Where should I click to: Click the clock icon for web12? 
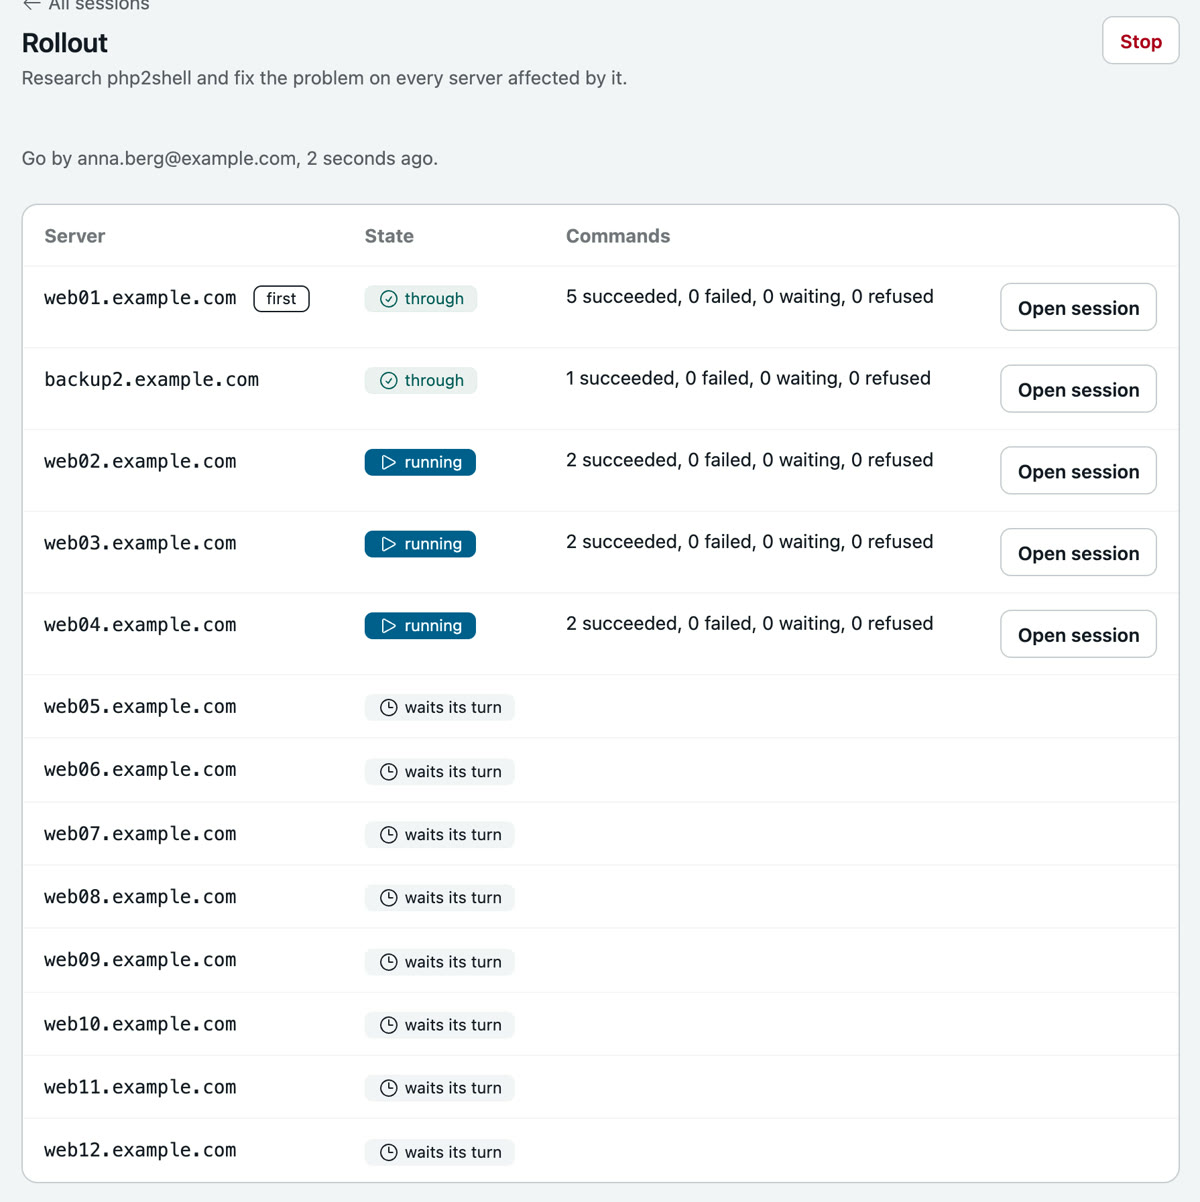389,1152
